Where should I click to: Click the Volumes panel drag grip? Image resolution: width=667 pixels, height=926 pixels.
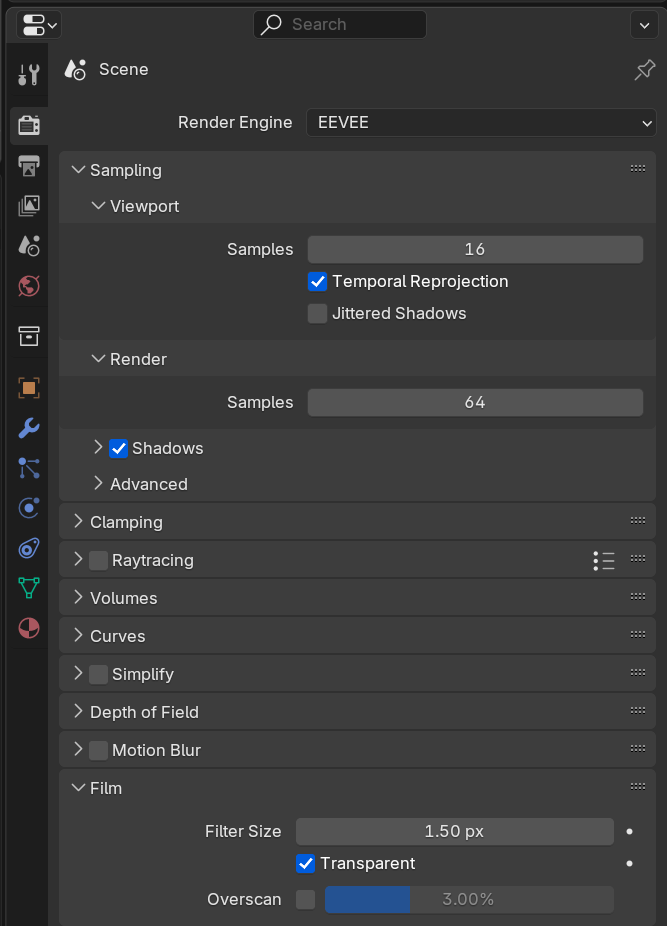point(637,596)
